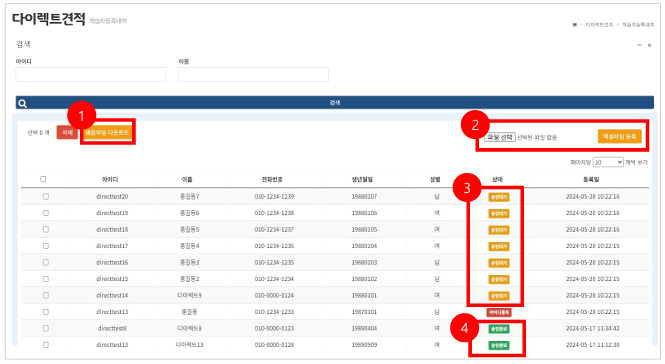The image size is (665, 364).
Task: Click the date 2024-05-17 11:34:42
Action: point(592,328)
